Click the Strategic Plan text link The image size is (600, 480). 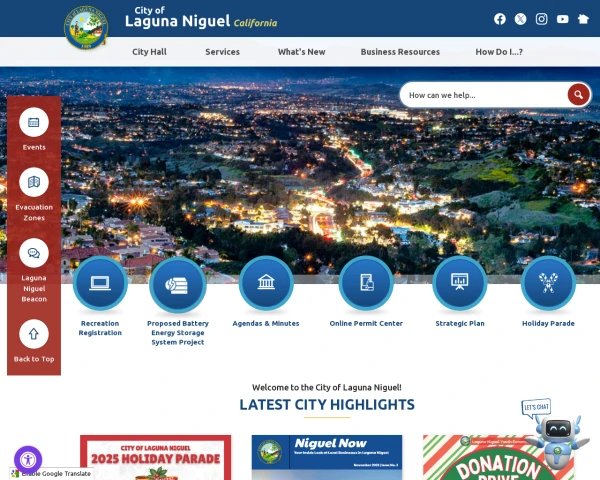tap(460, 323)
